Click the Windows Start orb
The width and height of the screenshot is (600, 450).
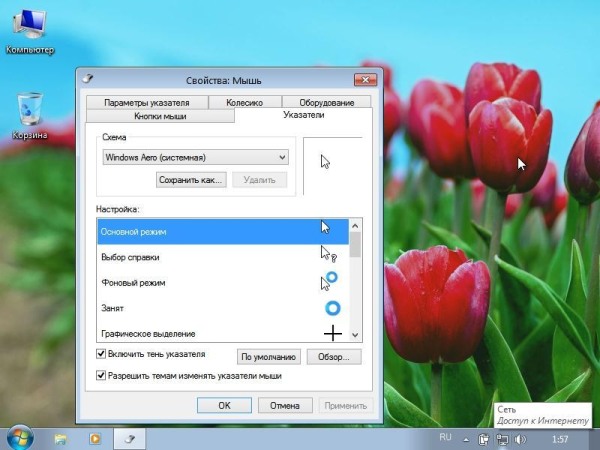point(19,438)
